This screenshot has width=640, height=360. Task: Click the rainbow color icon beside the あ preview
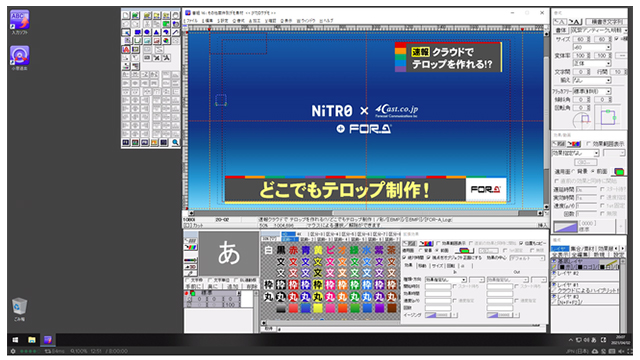(x=191, y=247)
